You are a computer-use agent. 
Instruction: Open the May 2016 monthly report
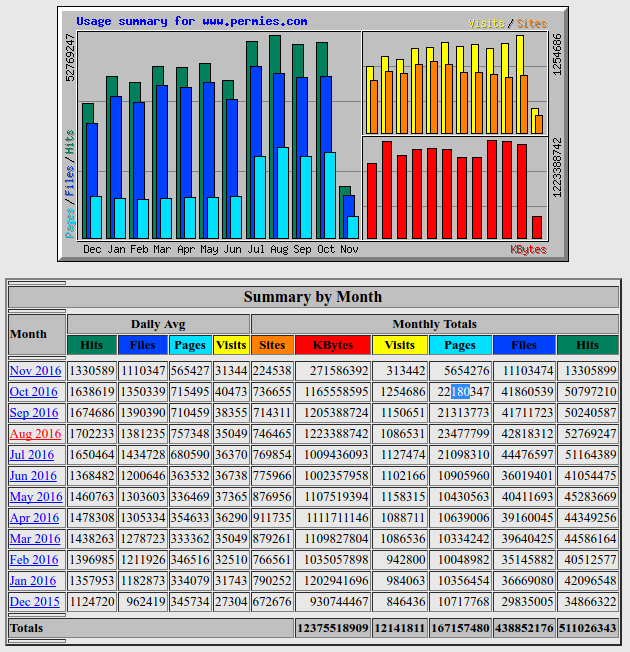click(x=35, y=497)
